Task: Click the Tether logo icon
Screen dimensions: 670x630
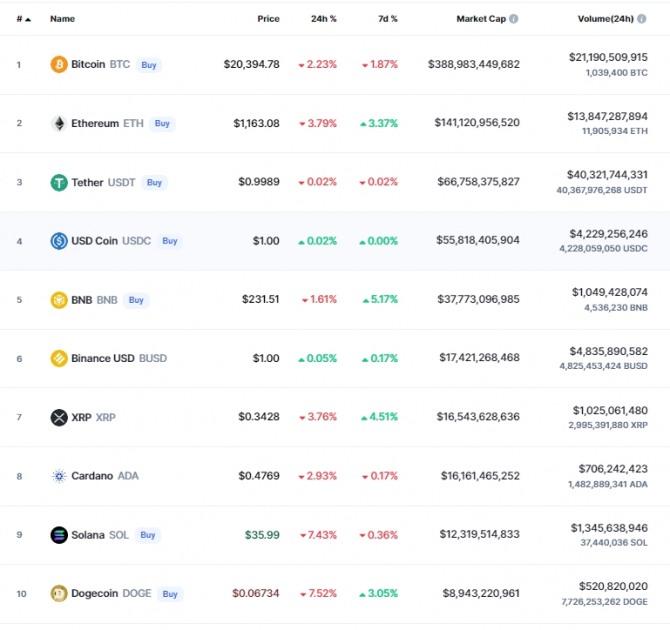Action: click(59, 183)
